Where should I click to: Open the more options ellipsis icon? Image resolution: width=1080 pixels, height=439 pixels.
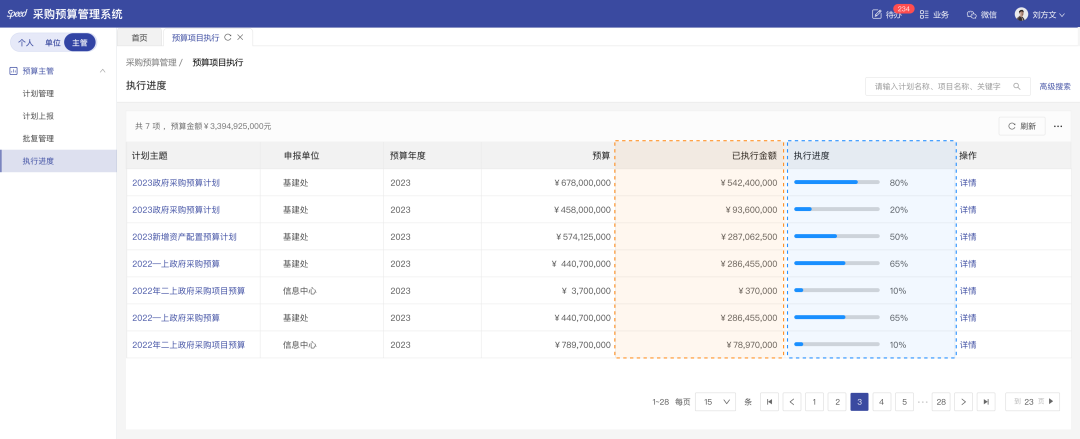[1058, 126]
